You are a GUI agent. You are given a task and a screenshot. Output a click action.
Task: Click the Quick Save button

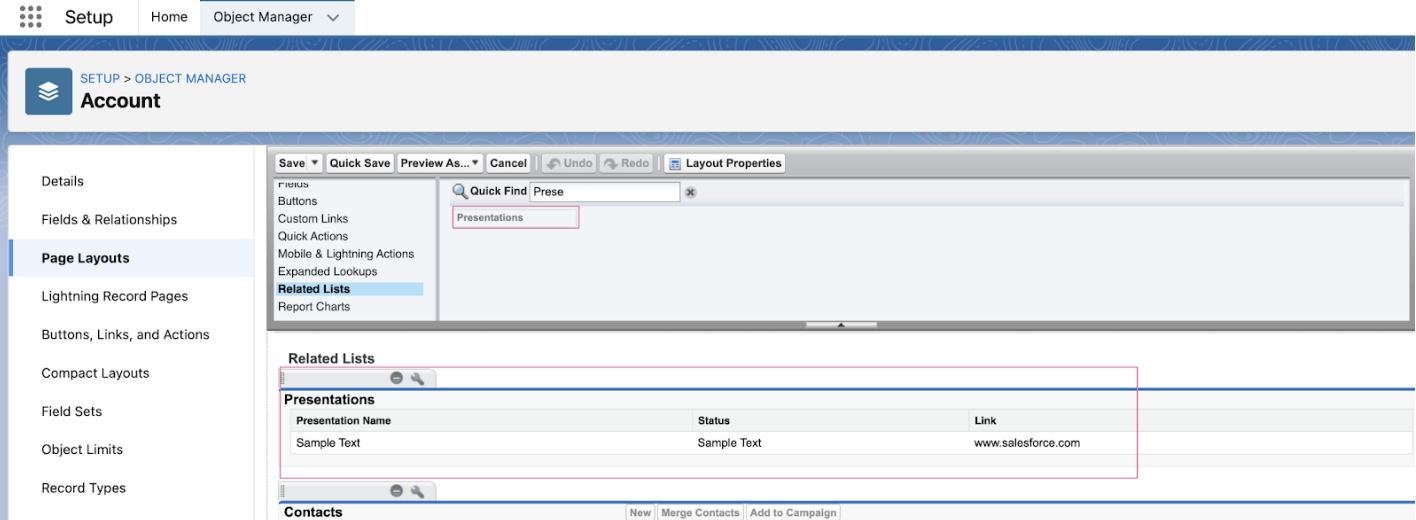click(360, 163)
